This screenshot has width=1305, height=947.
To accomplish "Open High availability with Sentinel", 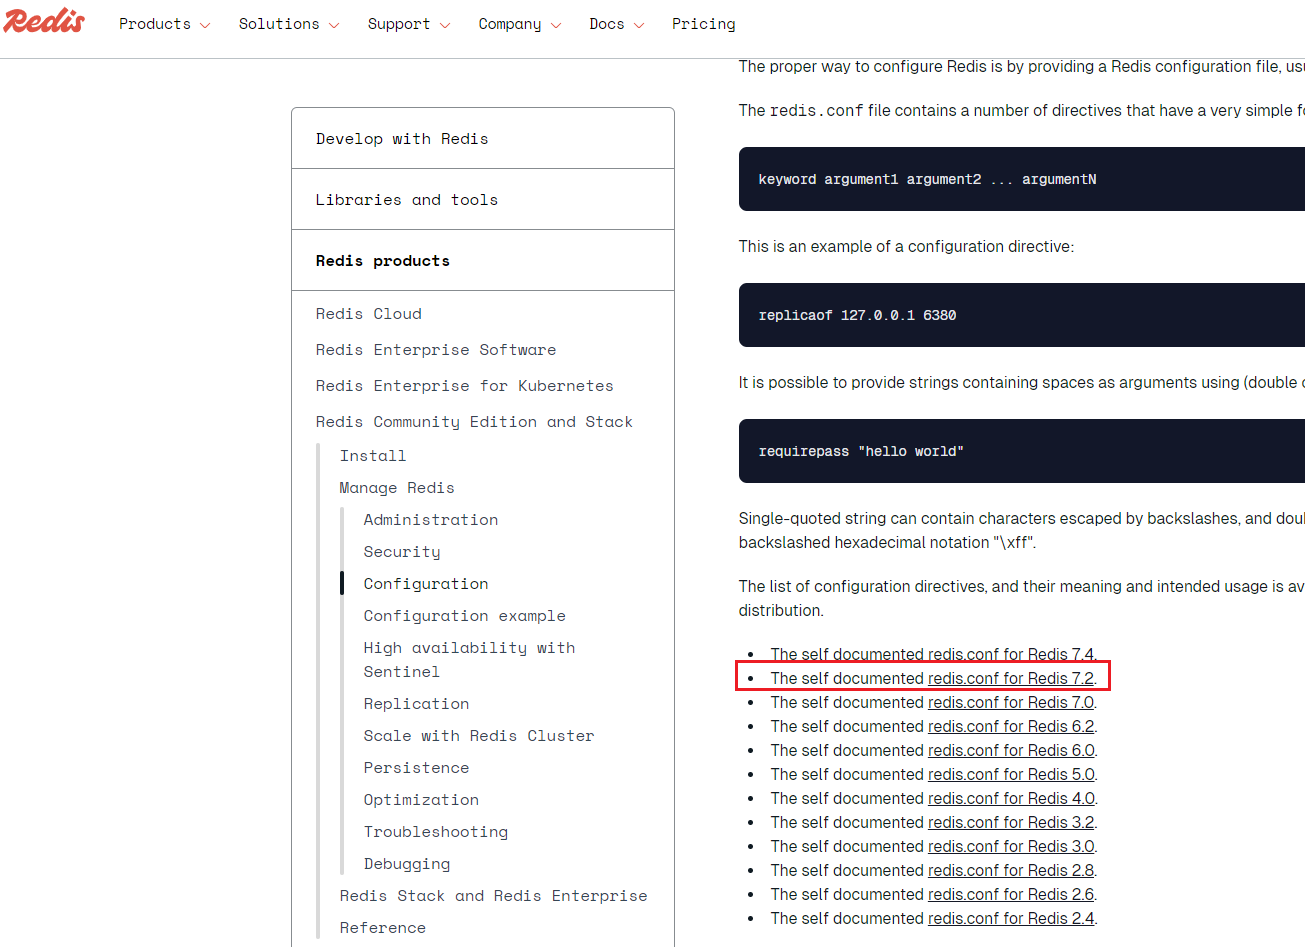I will coord(470,660).
